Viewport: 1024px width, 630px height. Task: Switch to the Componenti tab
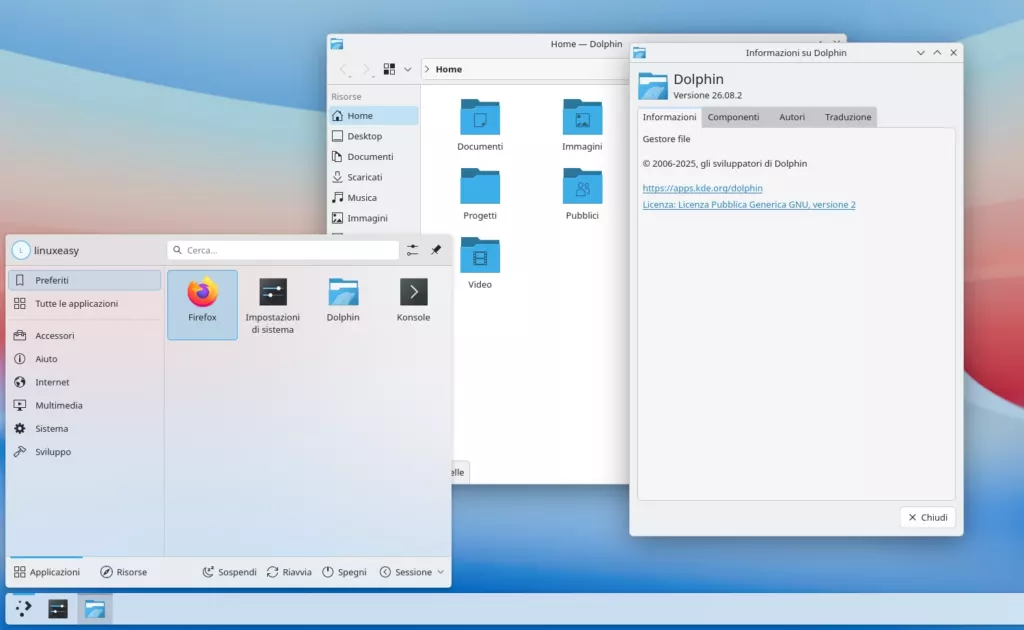[x=733, y=117]
